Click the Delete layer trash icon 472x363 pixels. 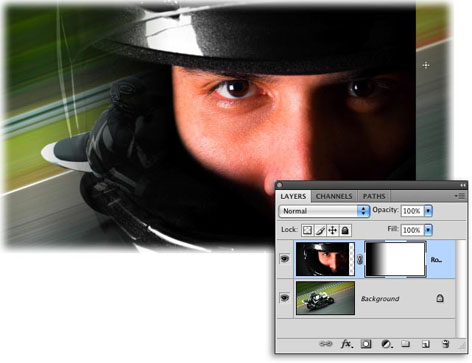[445, 344]
